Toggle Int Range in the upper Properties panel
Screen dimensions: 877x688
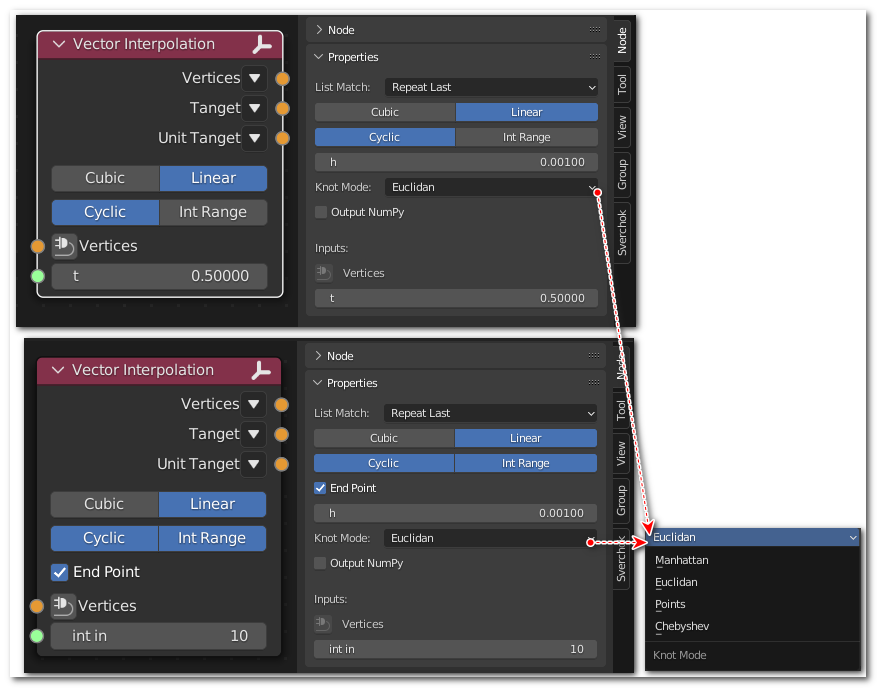point(526,137)
